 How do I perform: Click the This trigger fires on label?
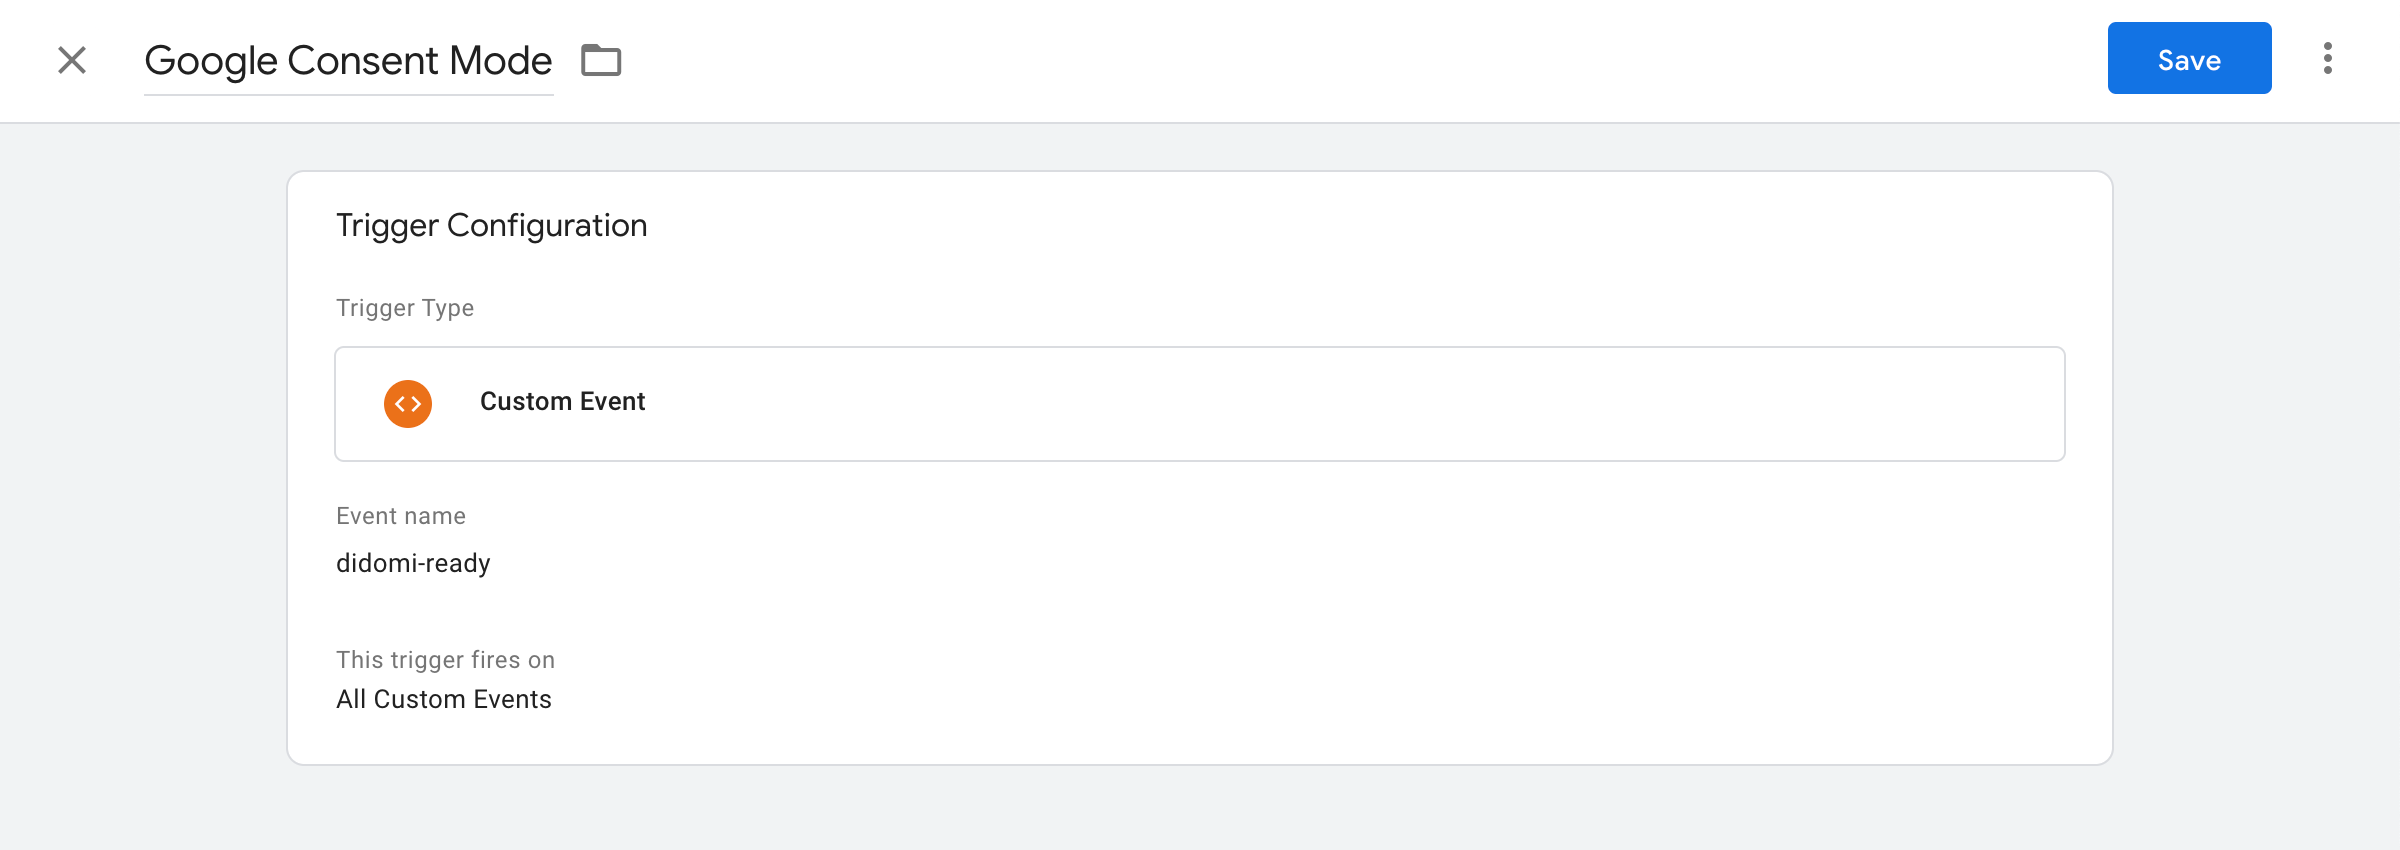(445, 660)
